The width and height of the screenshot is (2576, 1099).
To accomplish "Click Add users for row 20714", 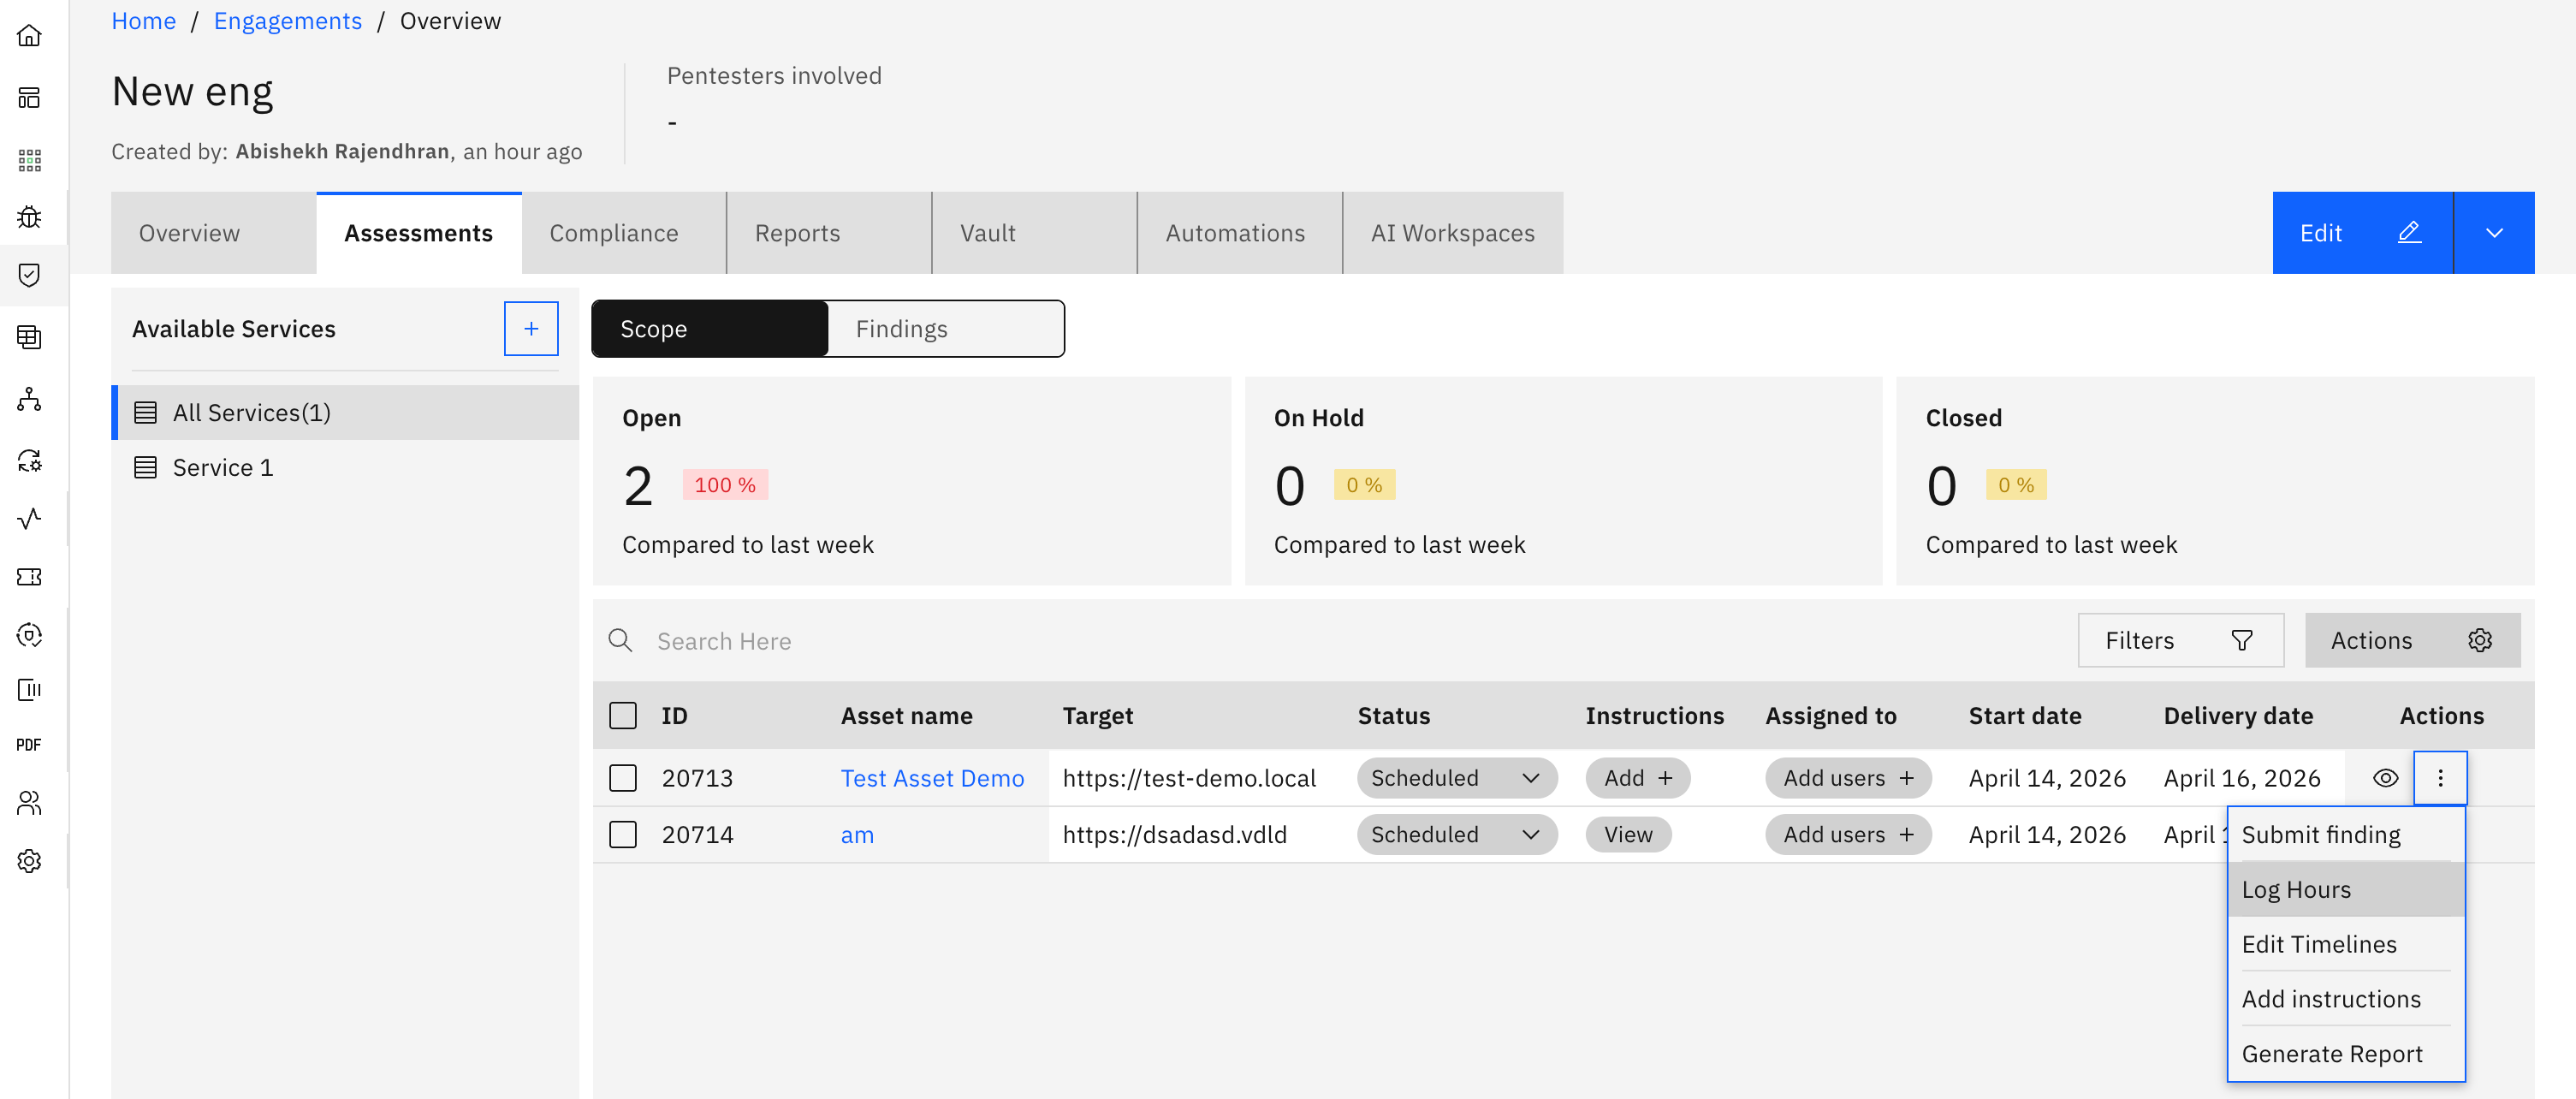I will [1848, 835].
